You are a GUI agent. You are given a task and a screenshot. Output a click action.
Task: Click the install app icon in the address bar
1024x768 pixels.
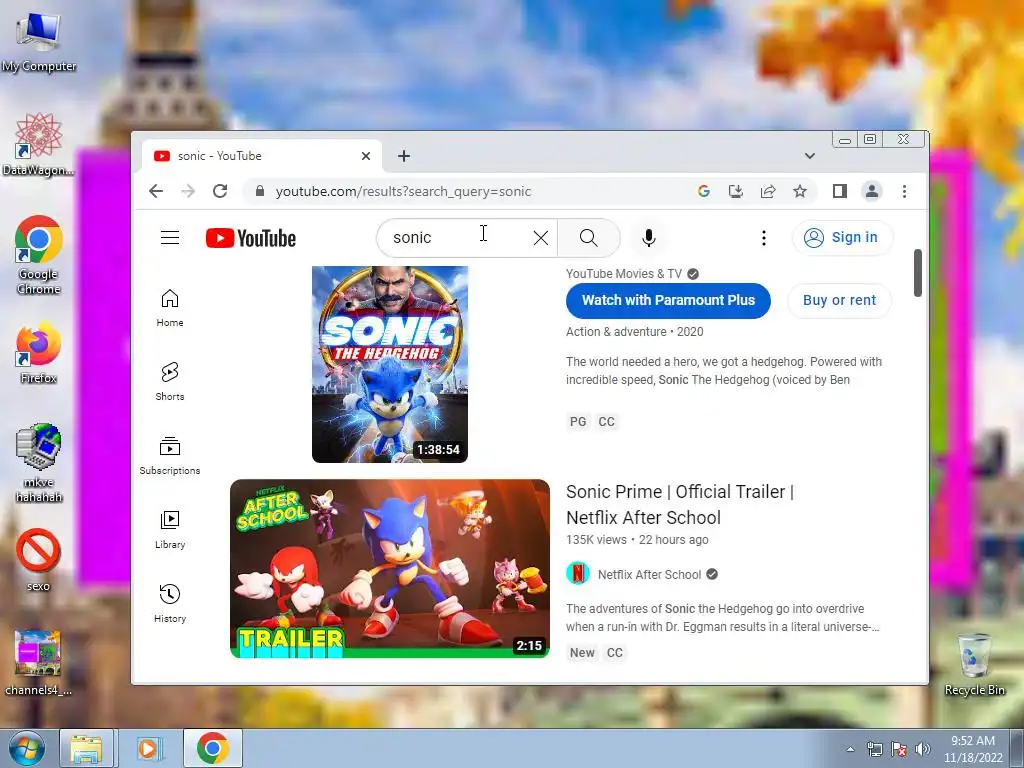[735, 191]
